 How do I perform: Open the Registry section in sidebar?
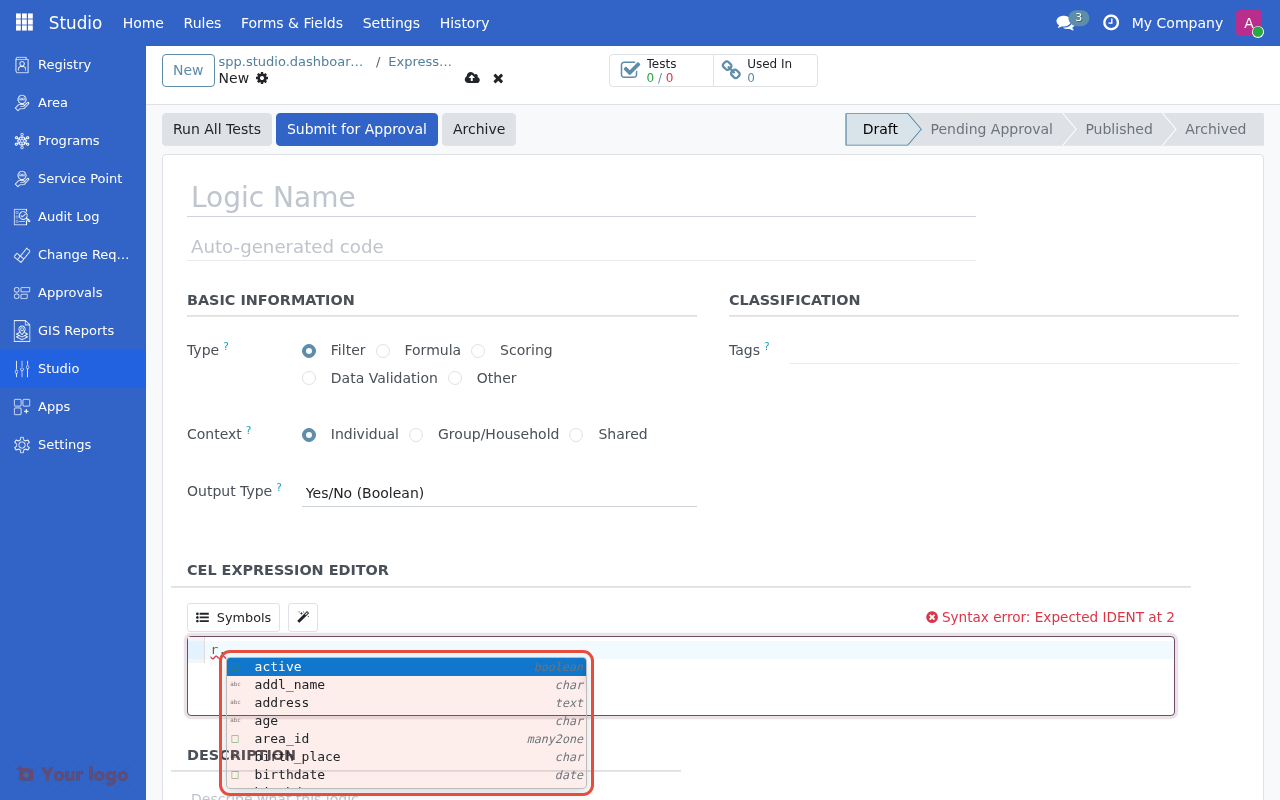click(x=62, y=64)
